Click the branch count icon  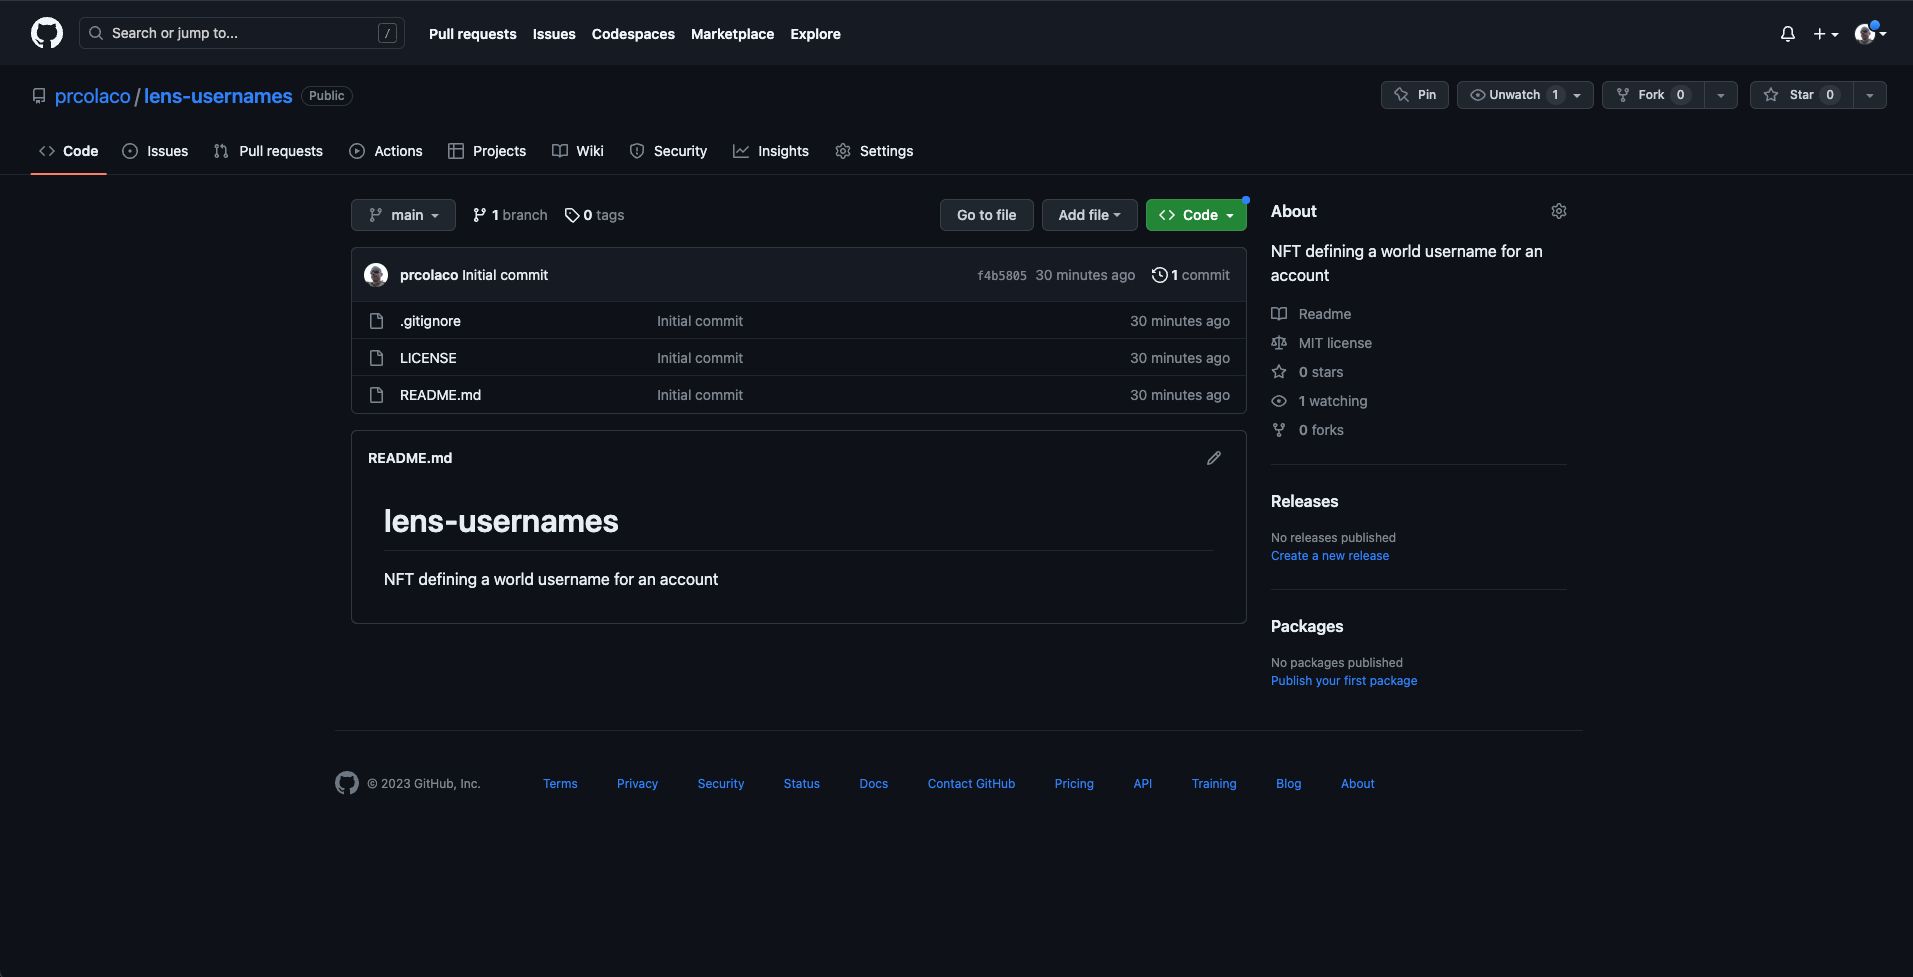click(x=480, y=215)
